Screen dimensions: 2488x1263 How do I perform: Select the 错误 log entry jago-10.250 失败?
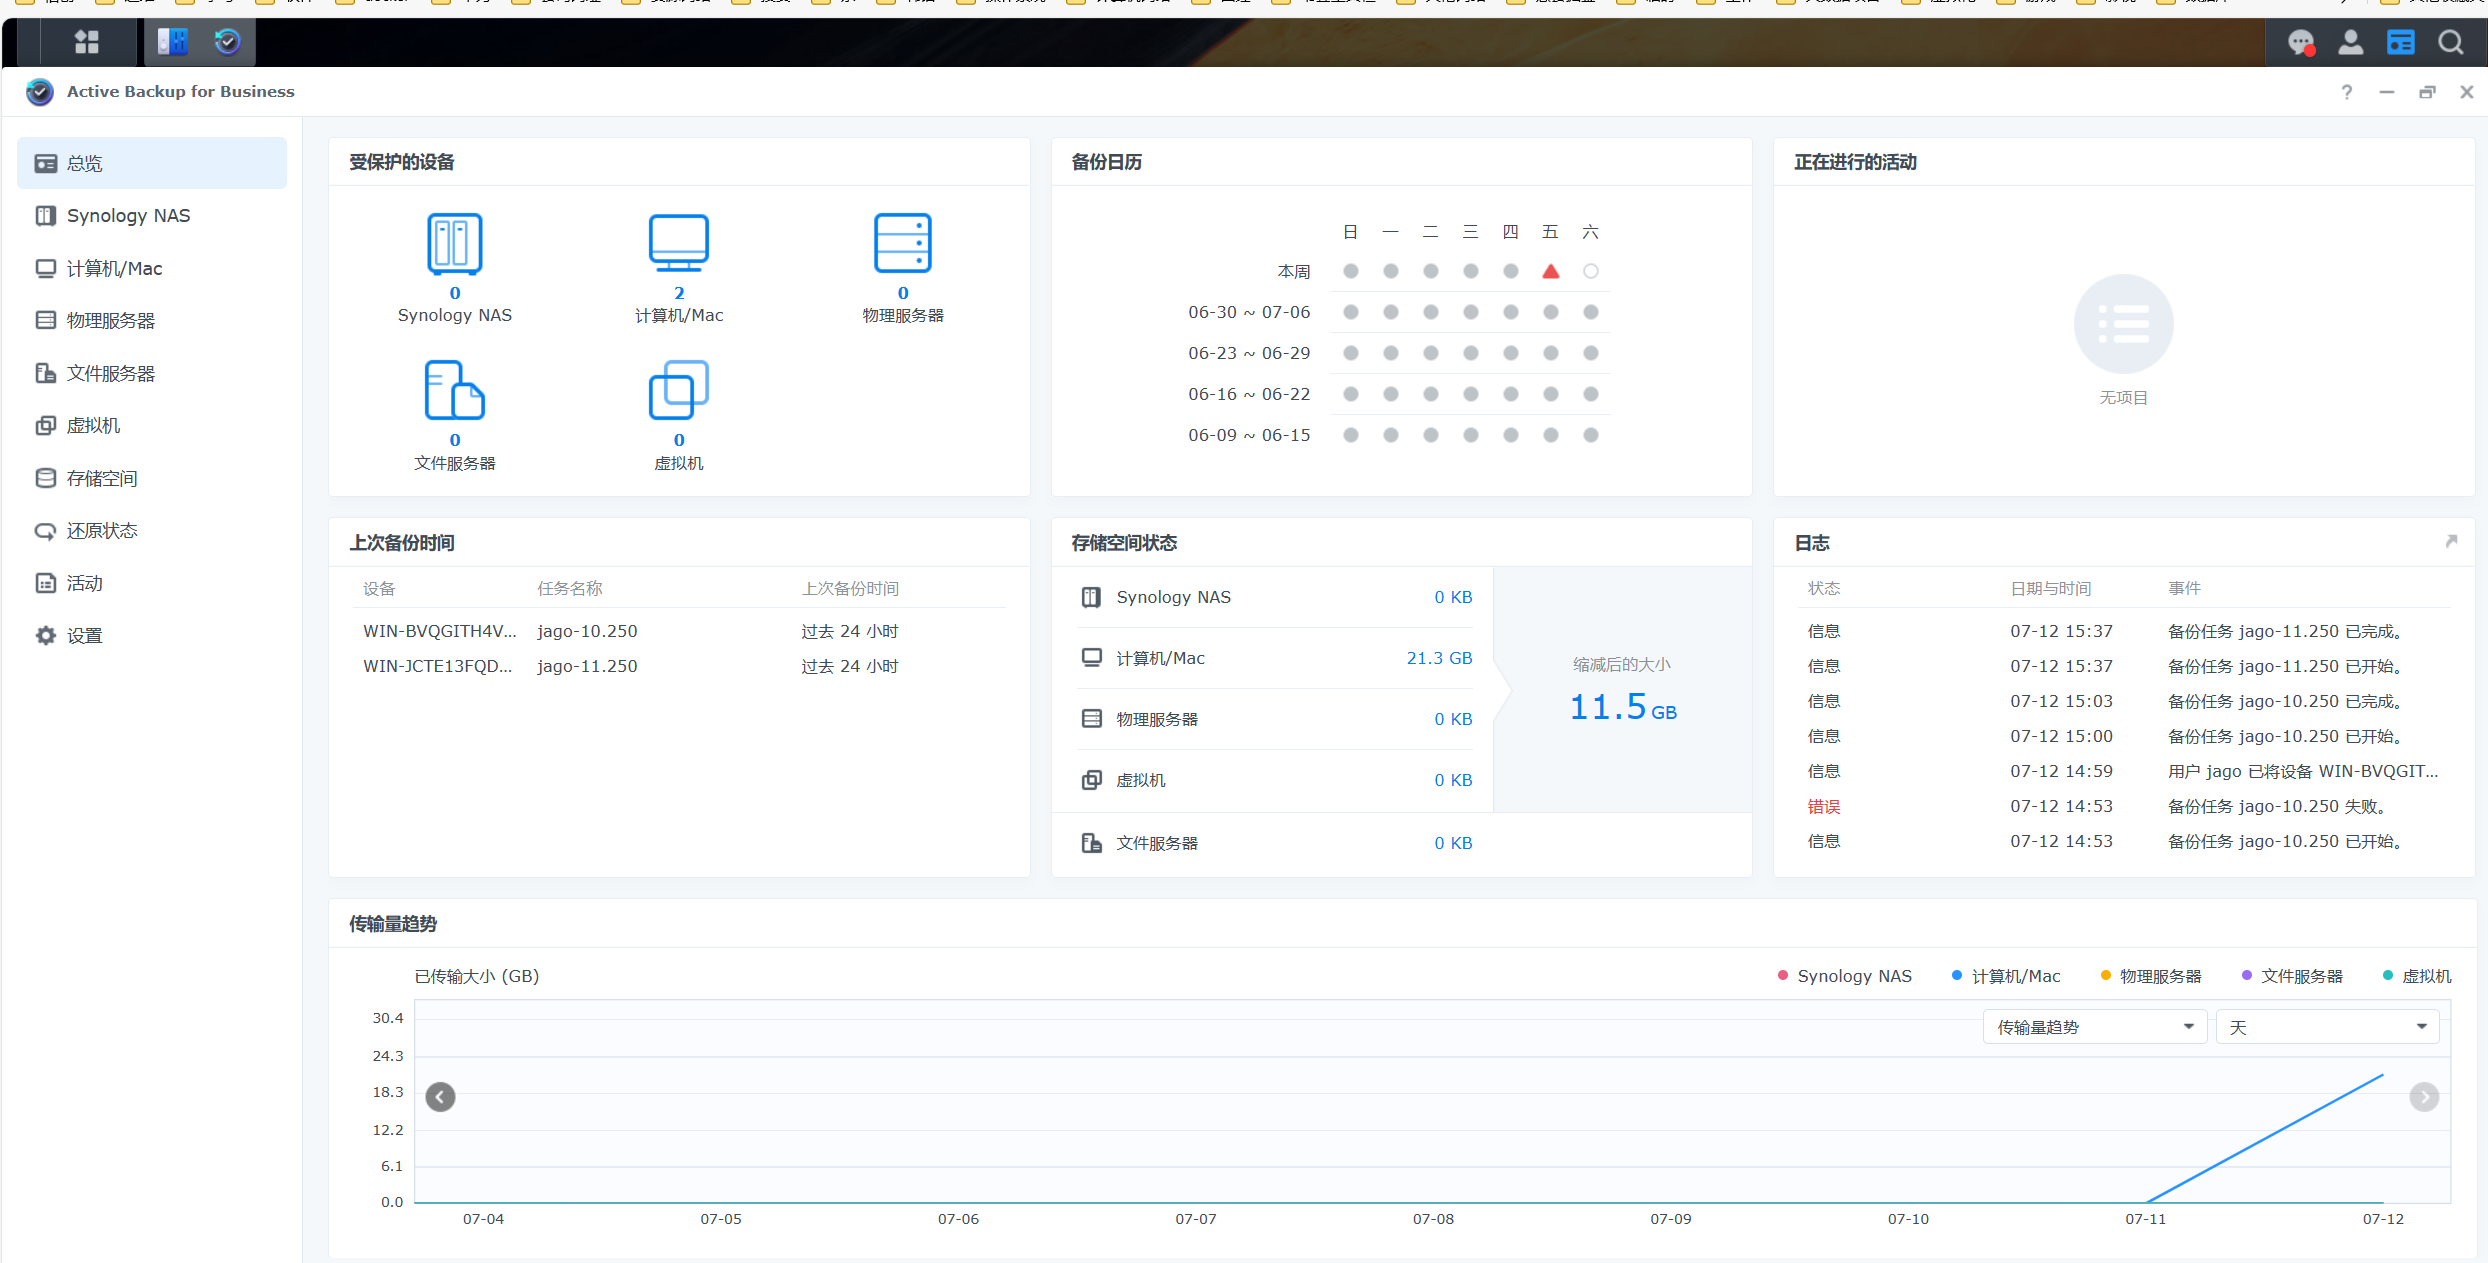[2123, 806]
